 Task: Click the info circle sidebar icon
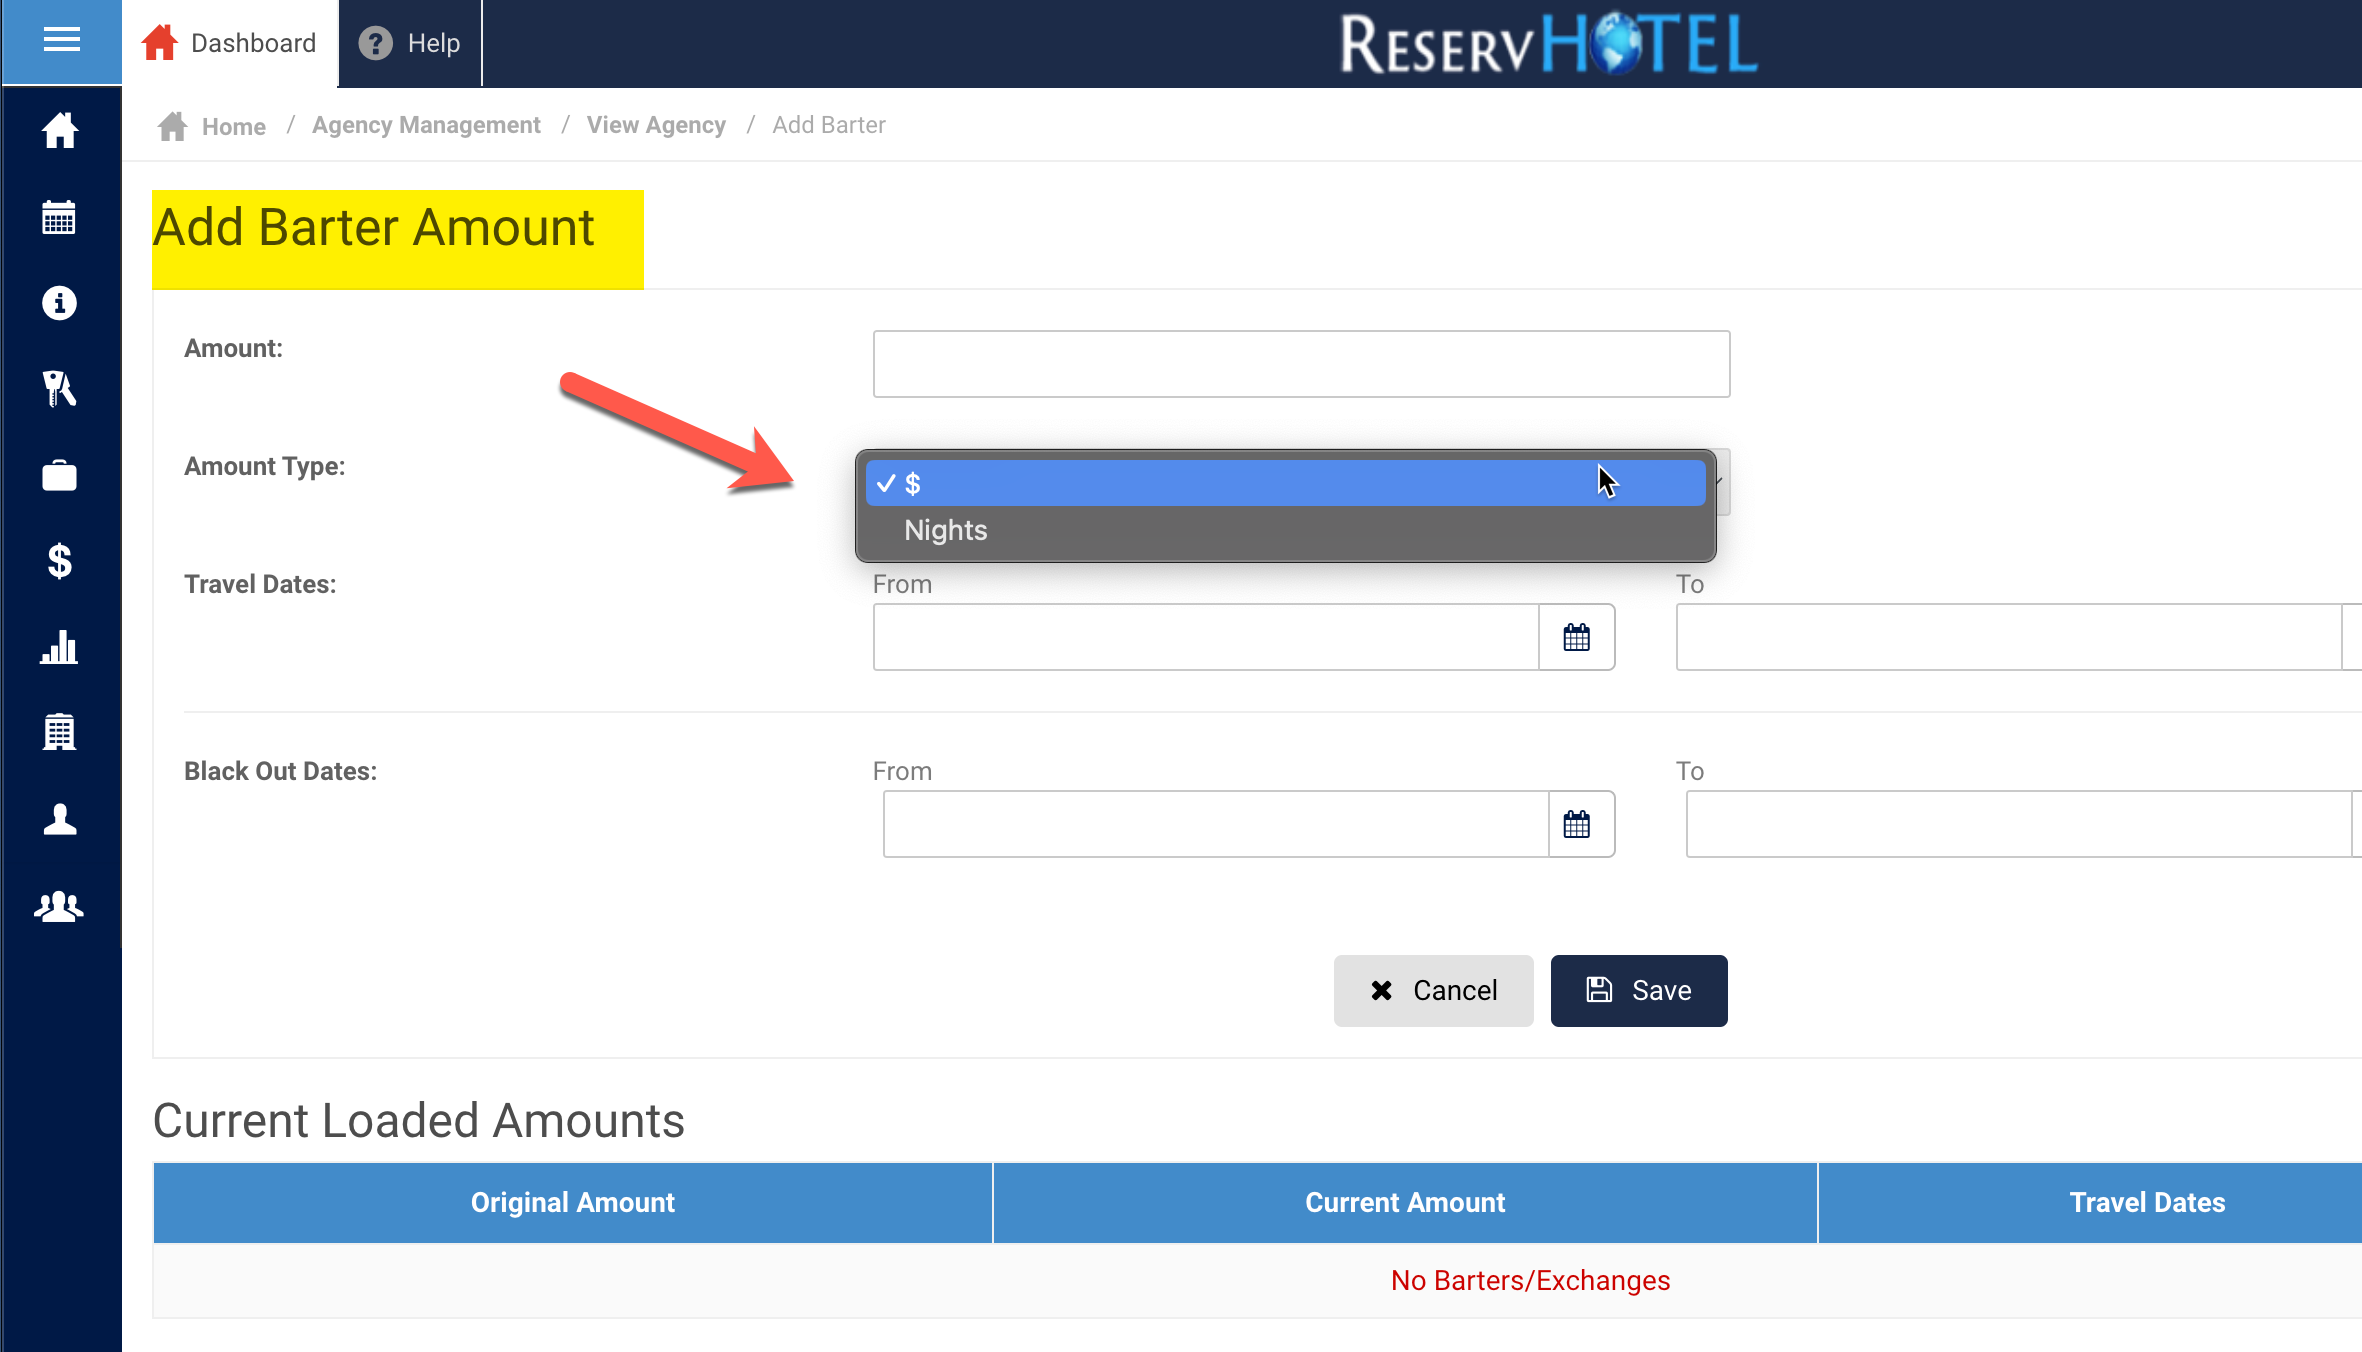pyautogui.click(x=59, y=303)
